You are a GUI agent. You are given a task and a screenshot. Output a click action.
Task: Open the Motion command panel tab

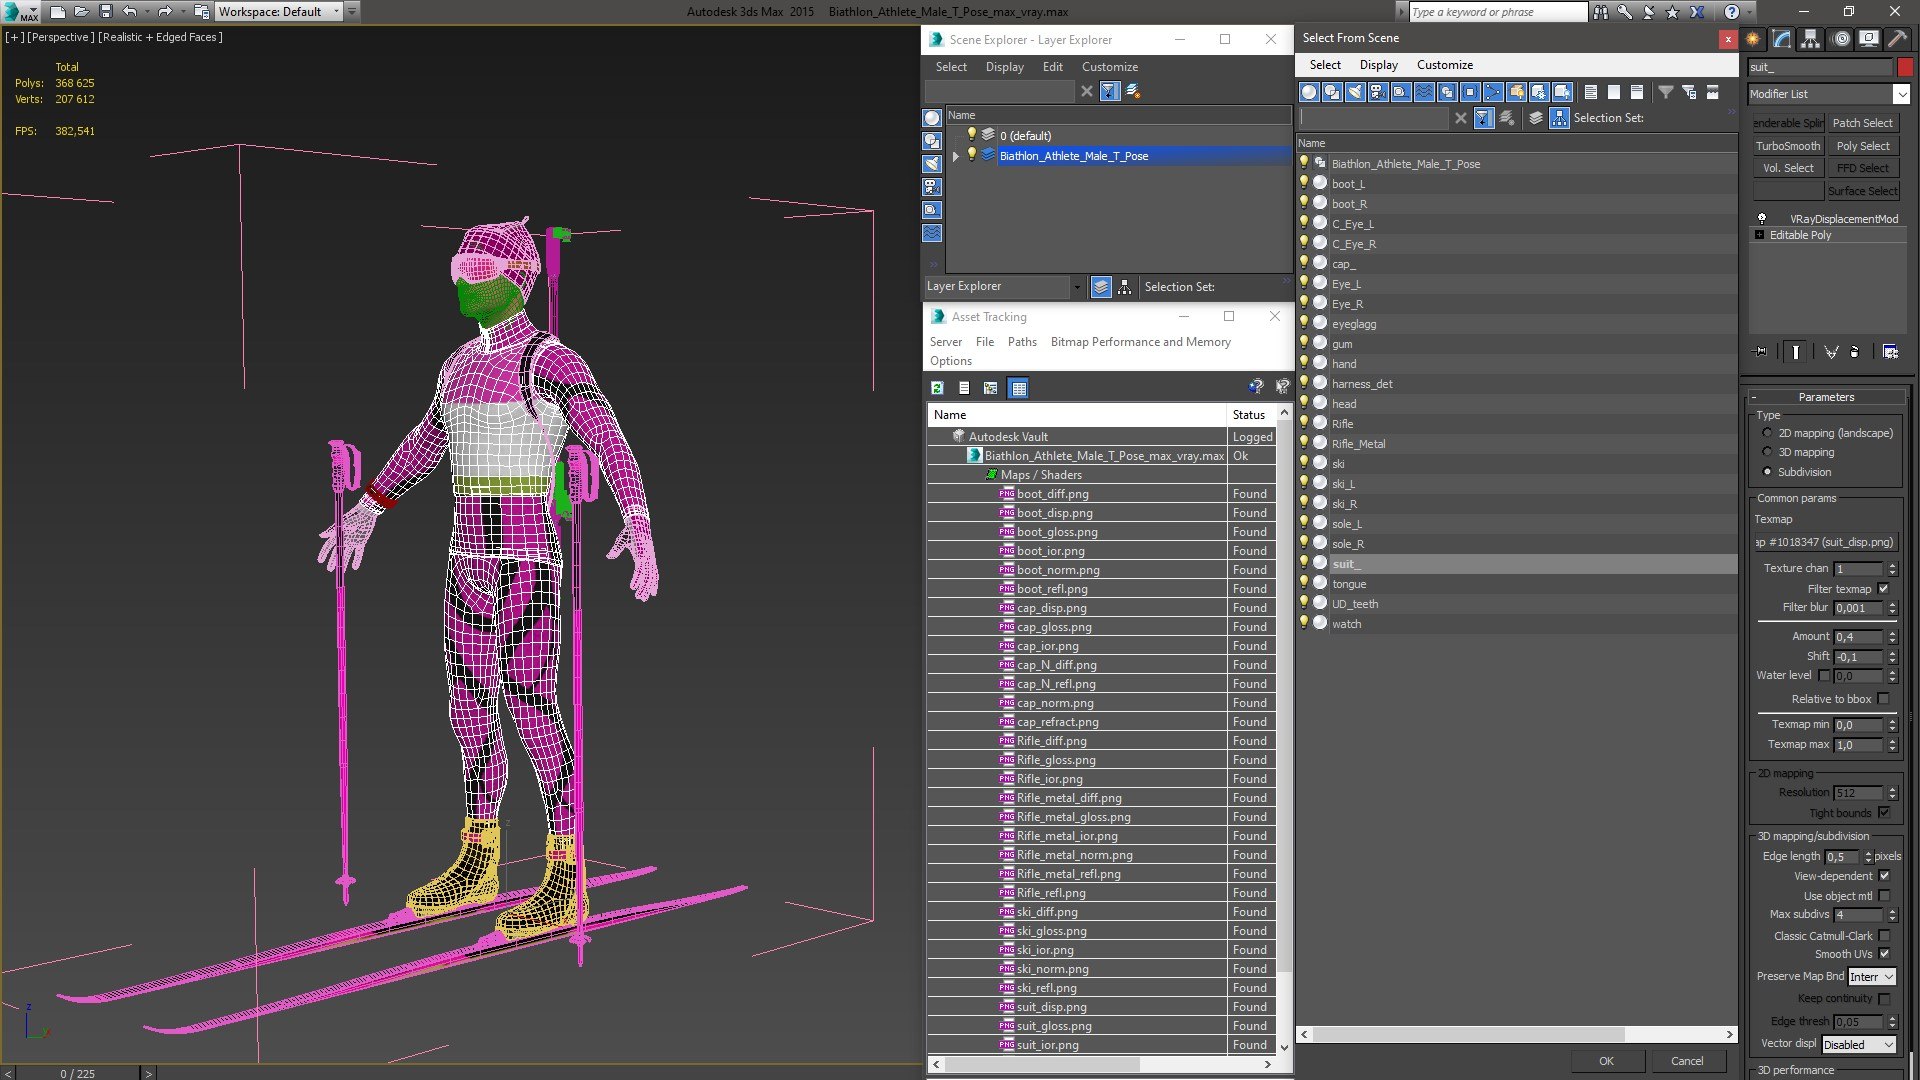pos(1841,39)
